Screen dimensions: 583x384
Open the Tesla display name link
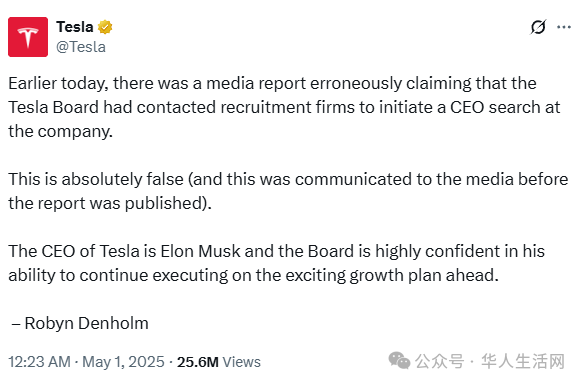[75, 27]
